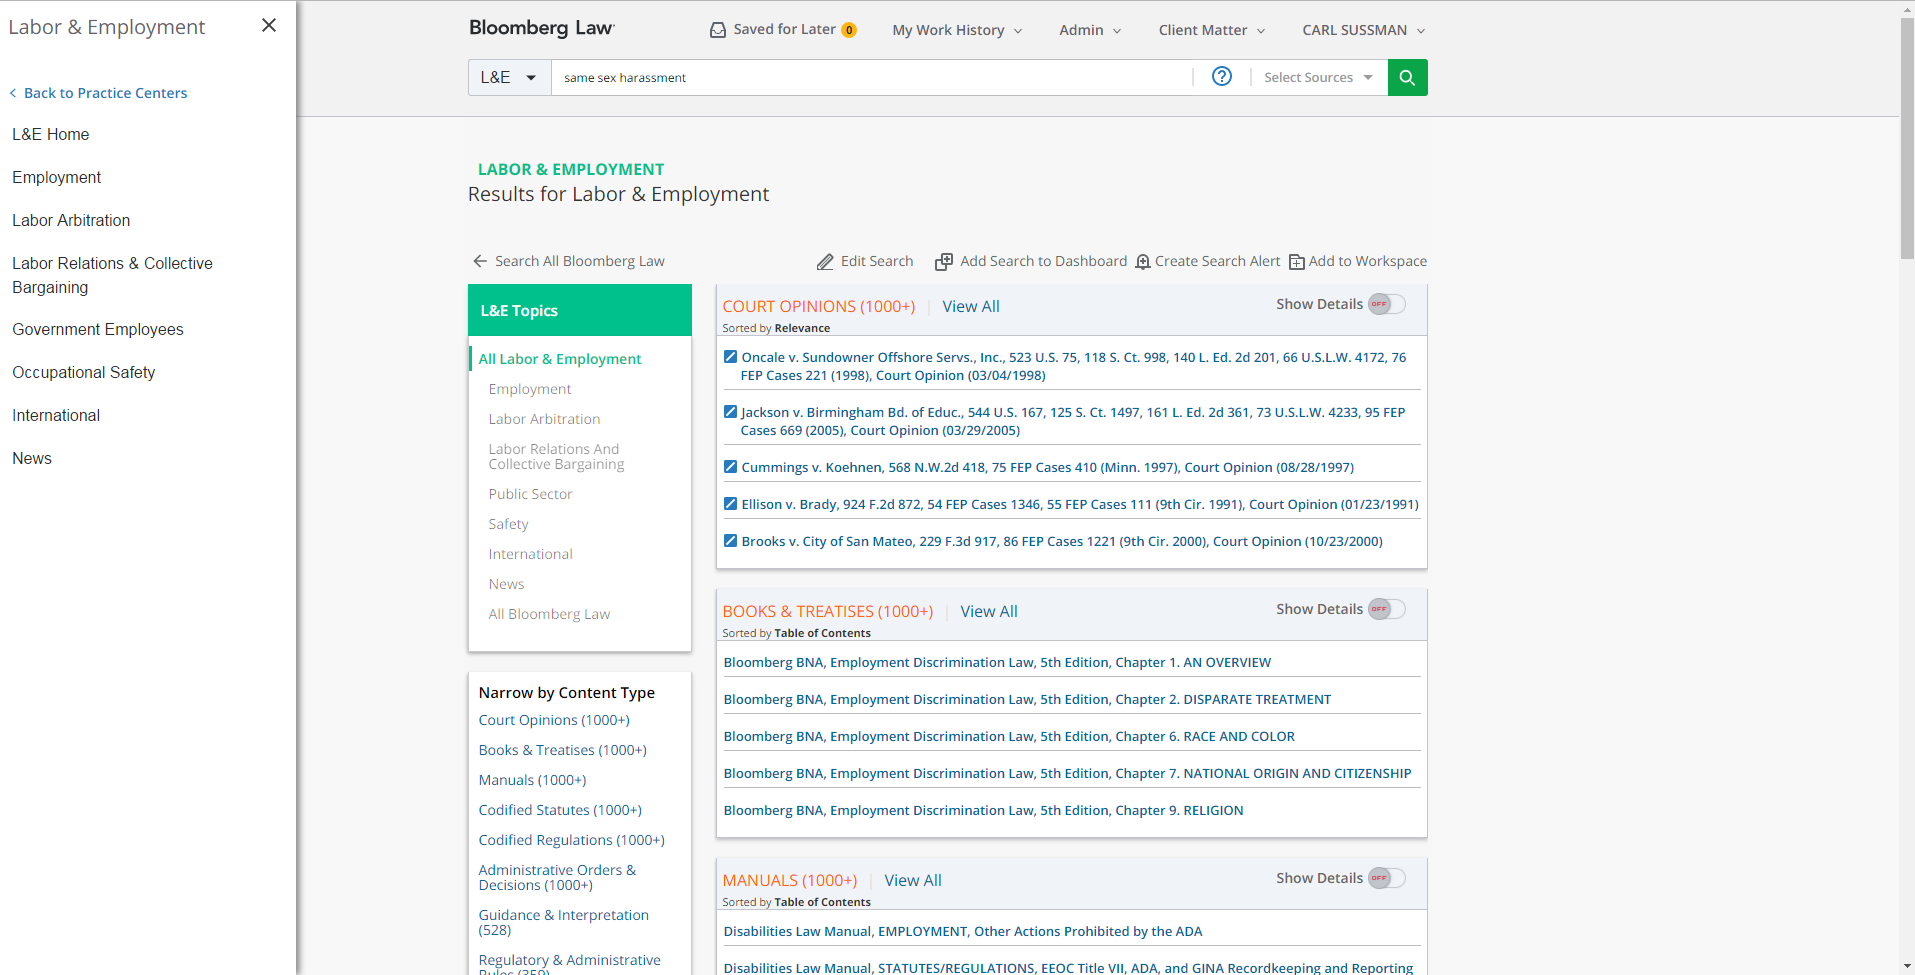
Task: Narrow by Administrative Orders & Decisions
Action: coord(557,877)
